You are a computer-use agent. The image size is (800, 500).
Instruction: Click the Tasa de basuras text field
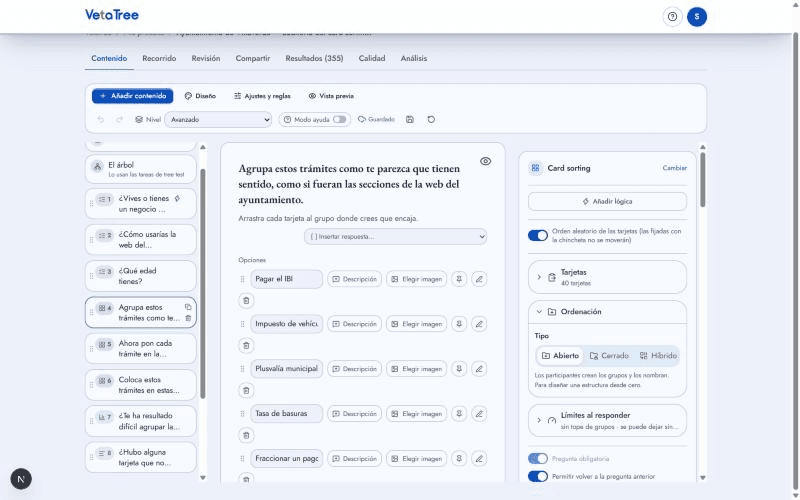click(x=286, y=414)
